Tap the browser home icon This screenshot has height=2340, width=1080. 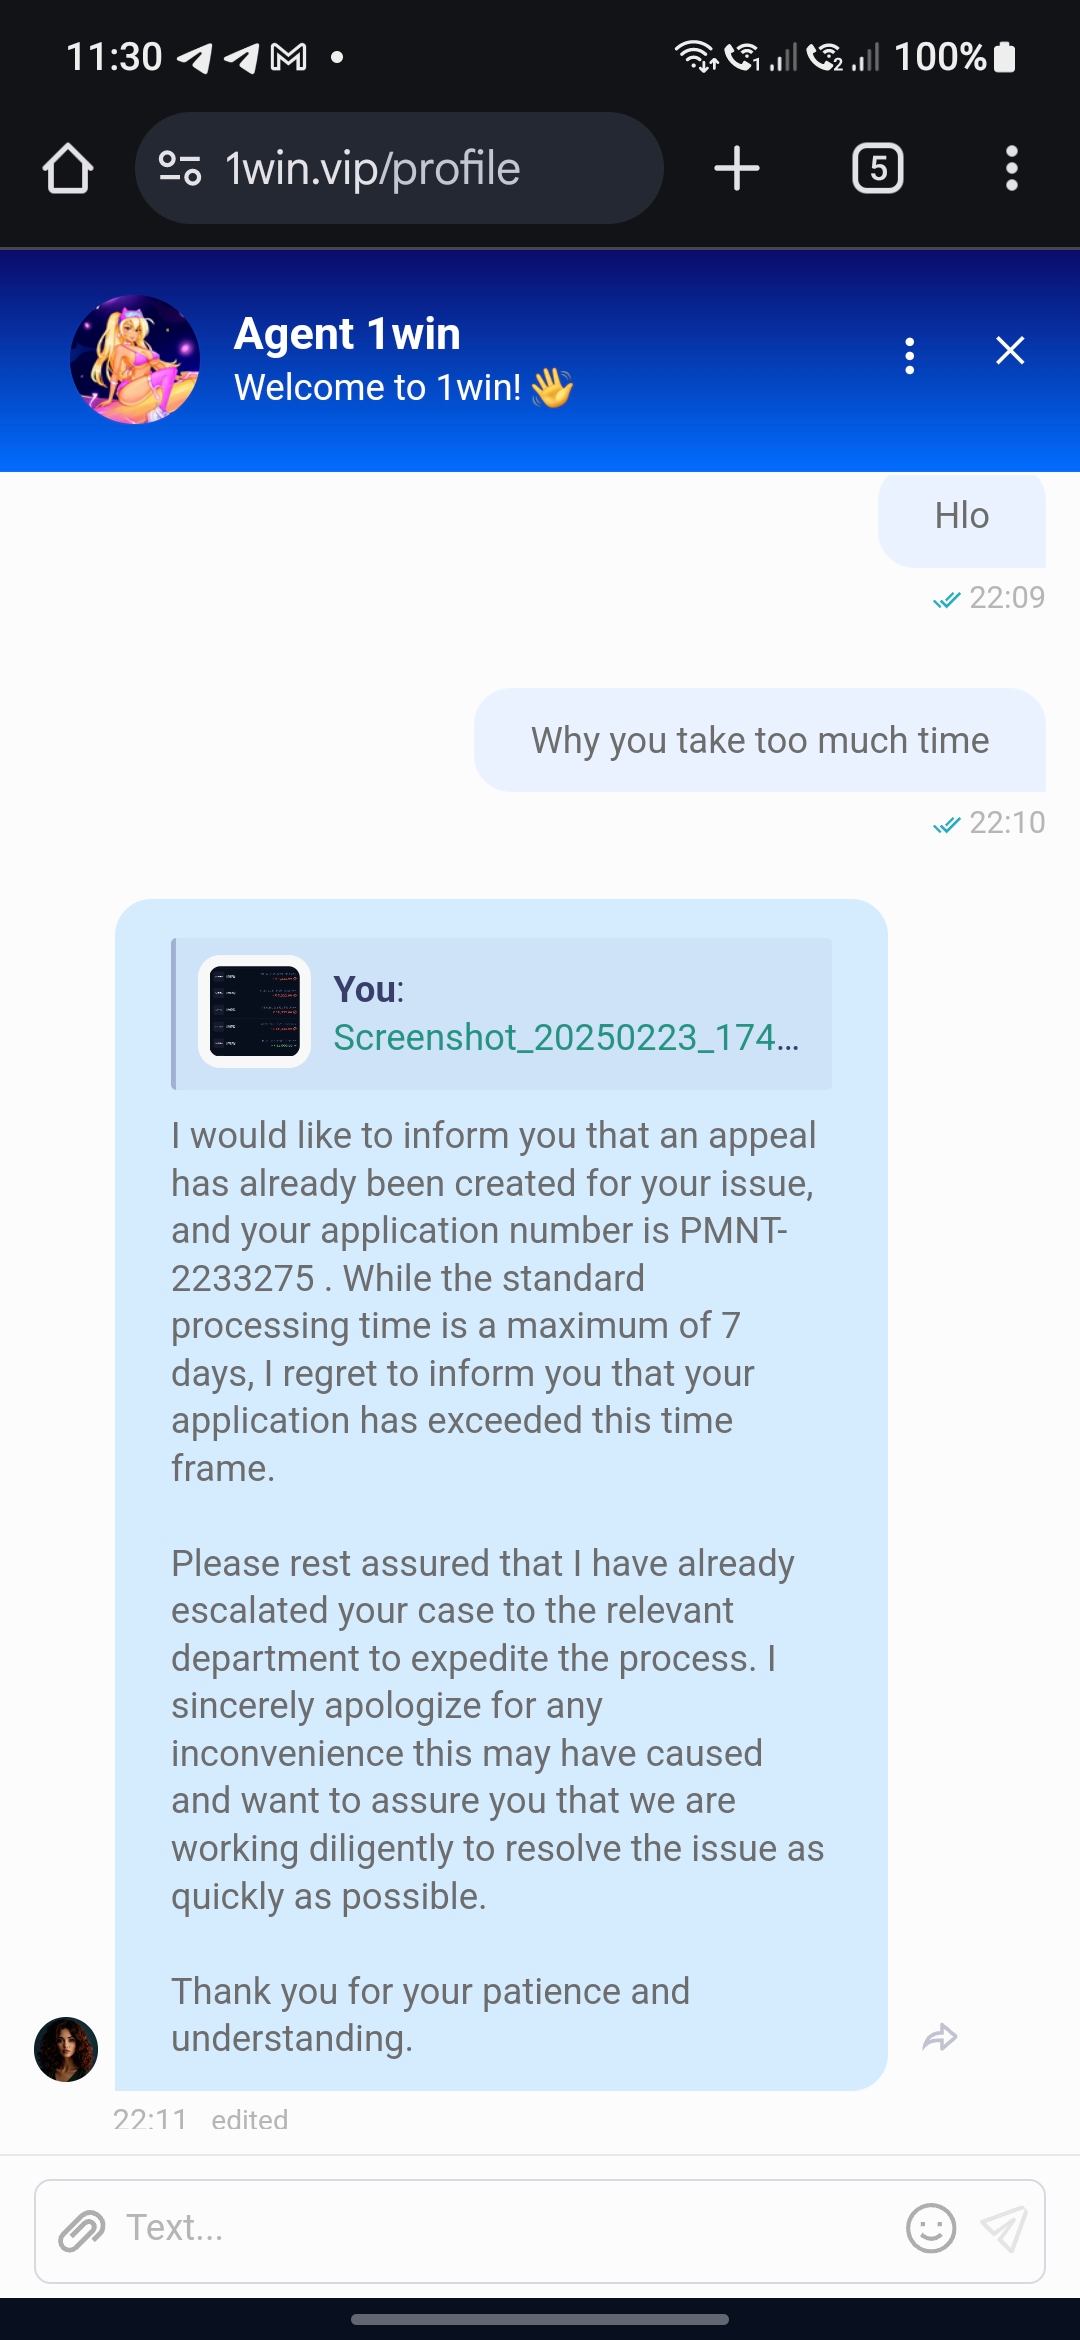68,168
